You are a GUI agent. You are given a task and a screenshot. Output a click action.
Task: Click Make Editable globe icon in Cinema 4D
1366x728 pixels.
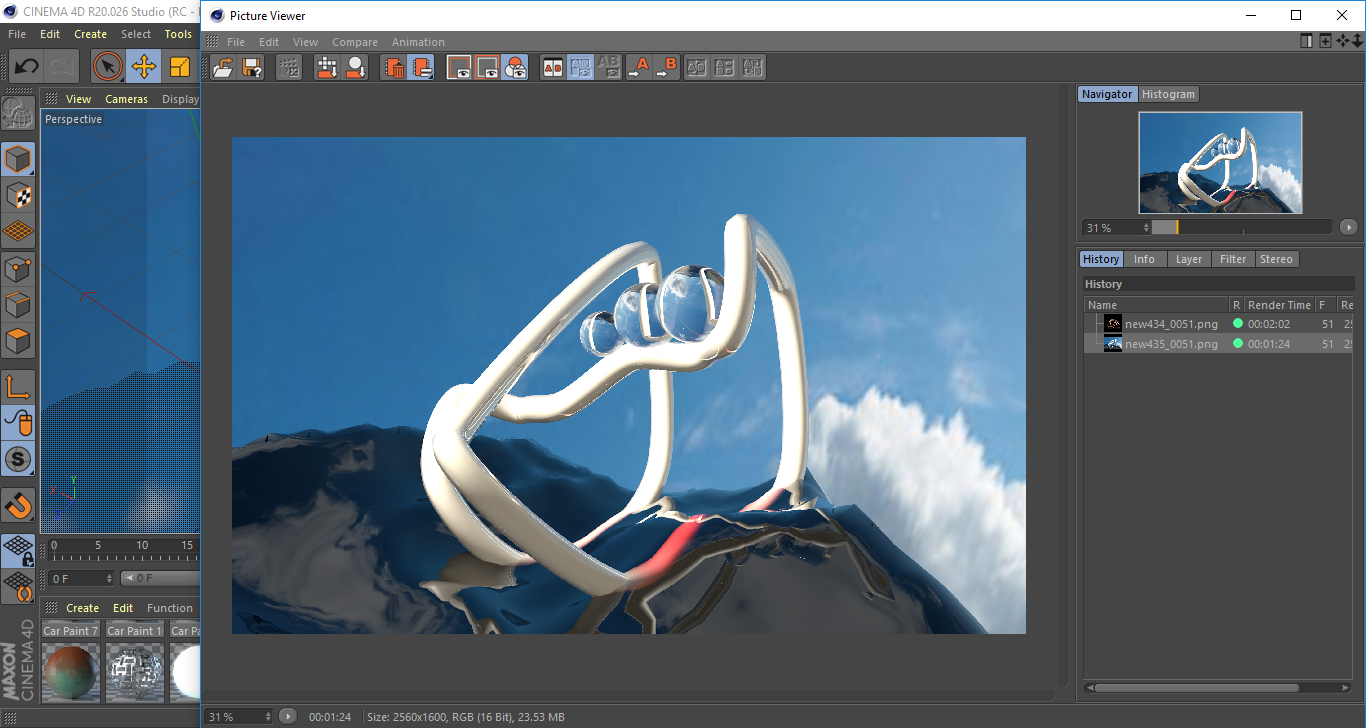coord(18,113)
